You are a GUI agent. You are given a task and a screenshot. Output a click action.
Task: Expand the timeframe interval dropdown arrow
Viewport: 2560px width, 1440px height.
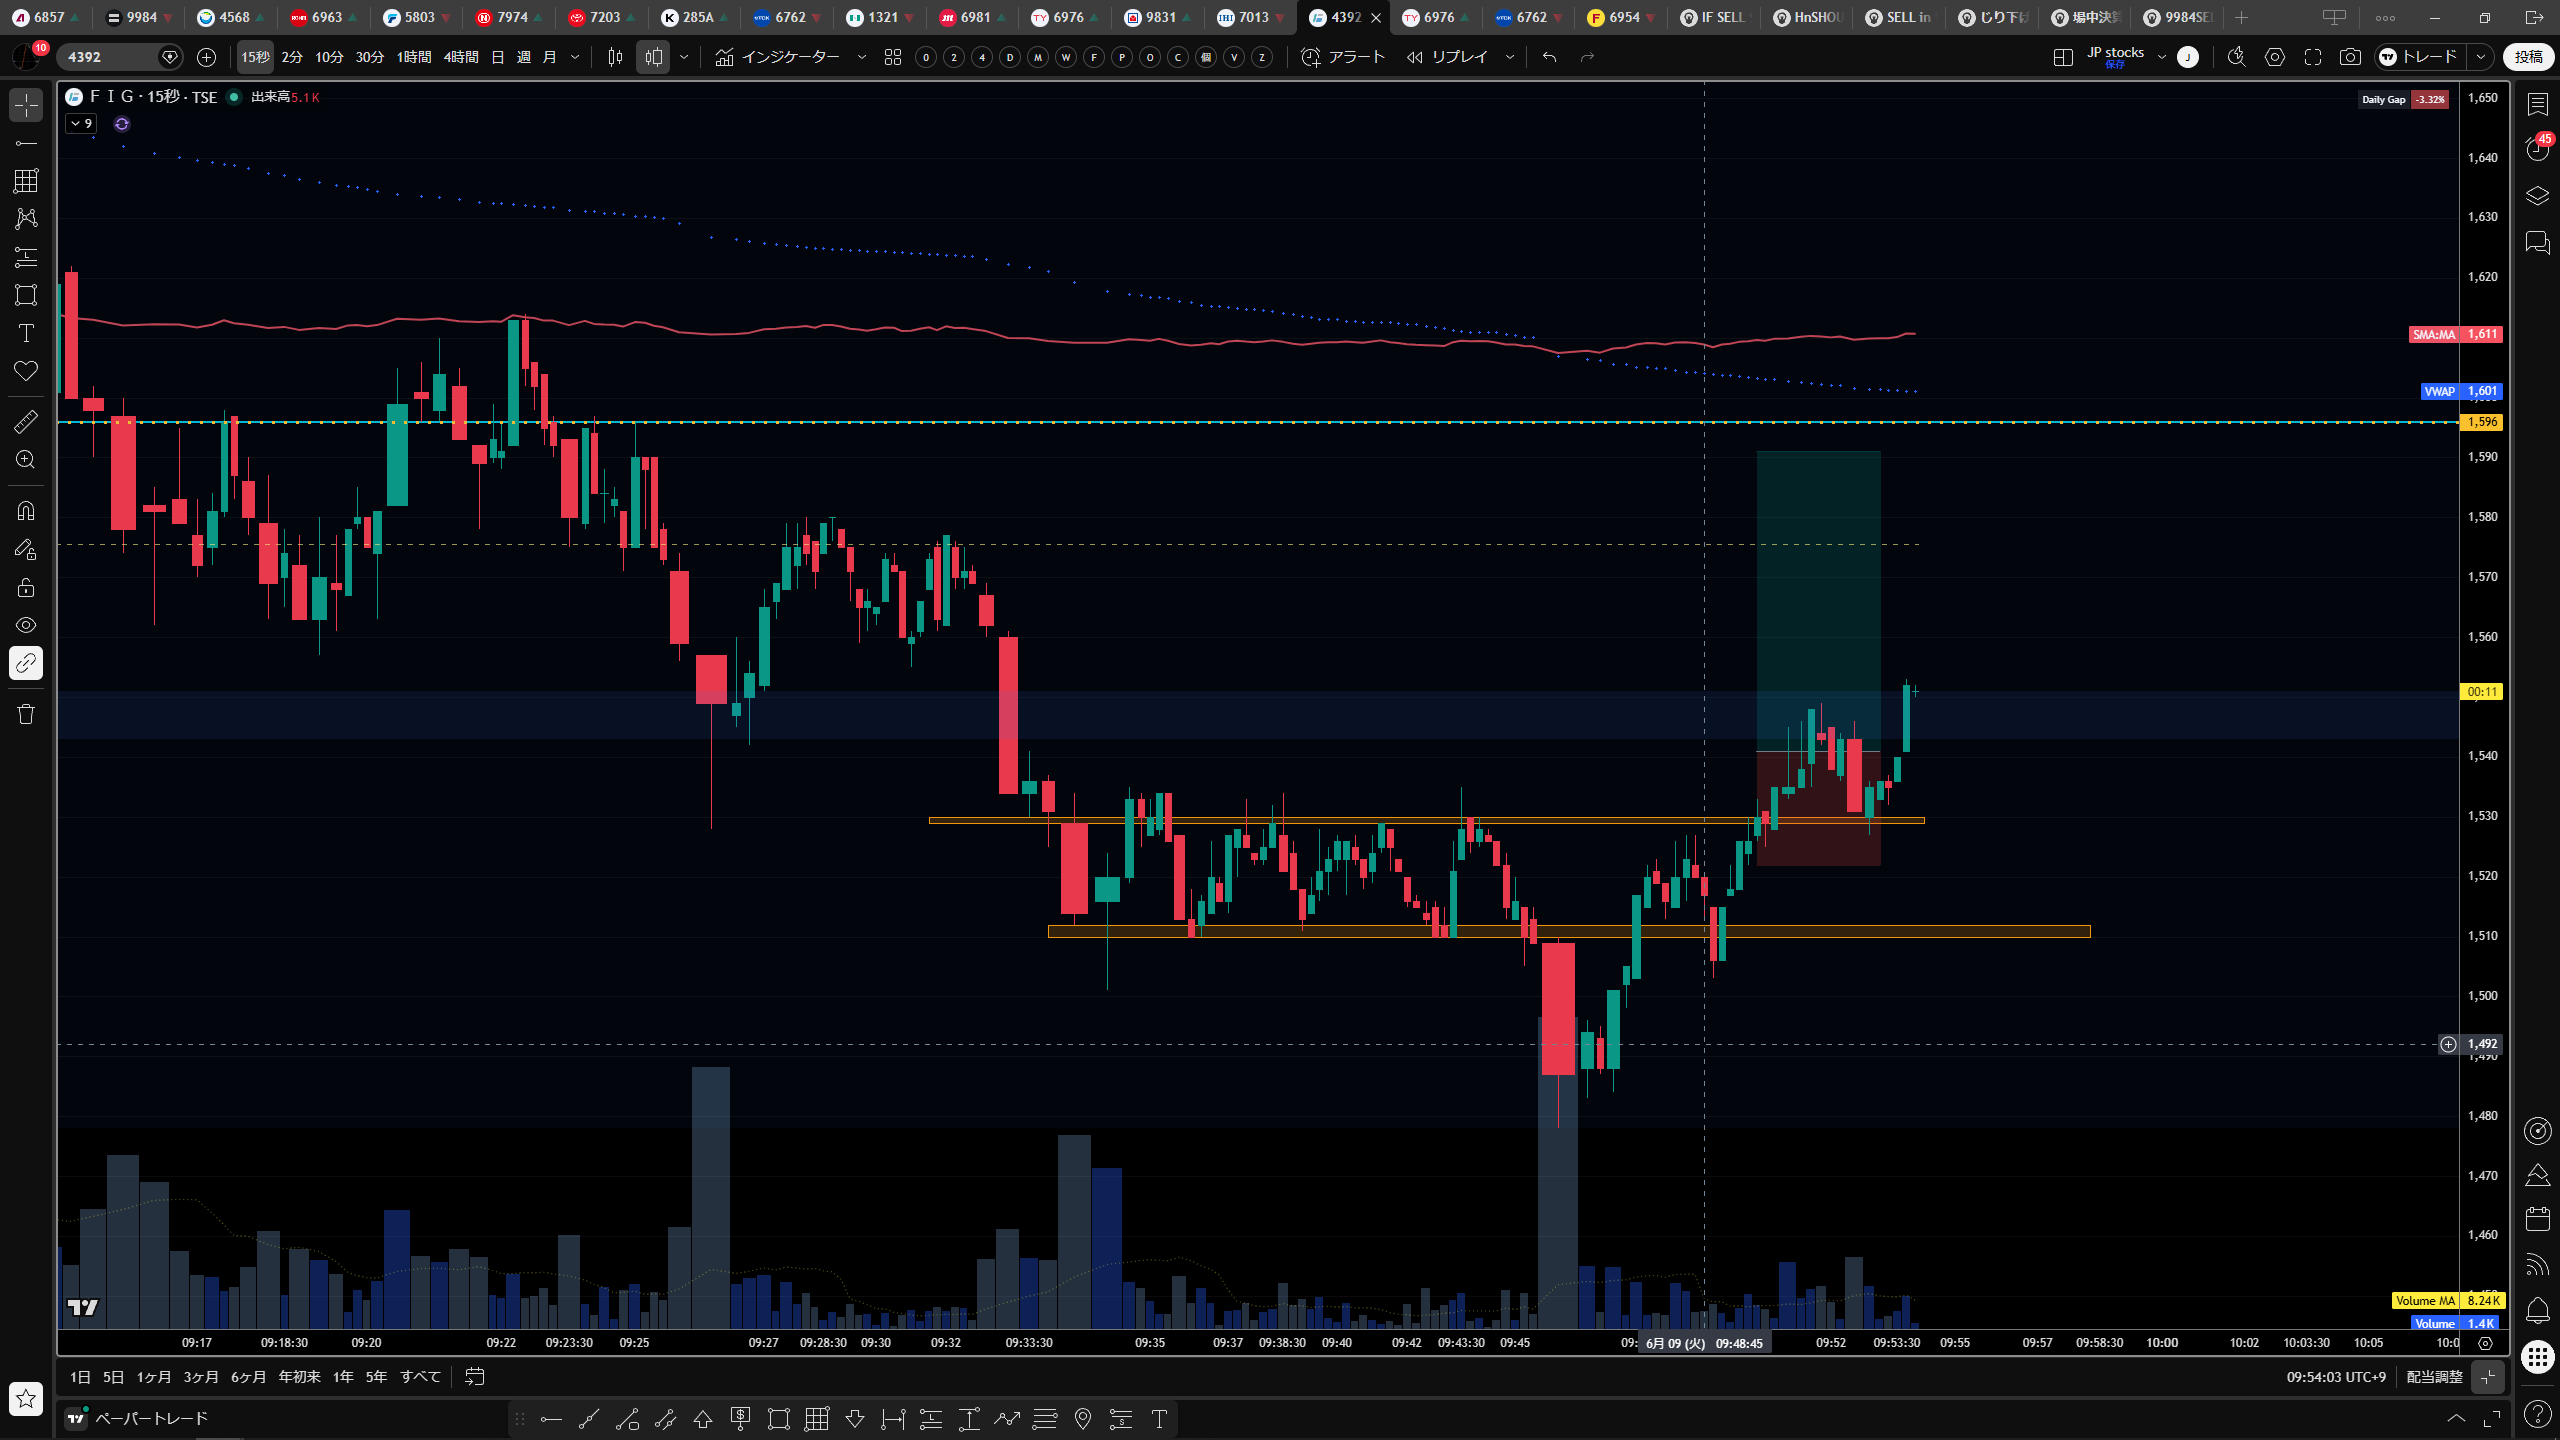tap(575, 57)
